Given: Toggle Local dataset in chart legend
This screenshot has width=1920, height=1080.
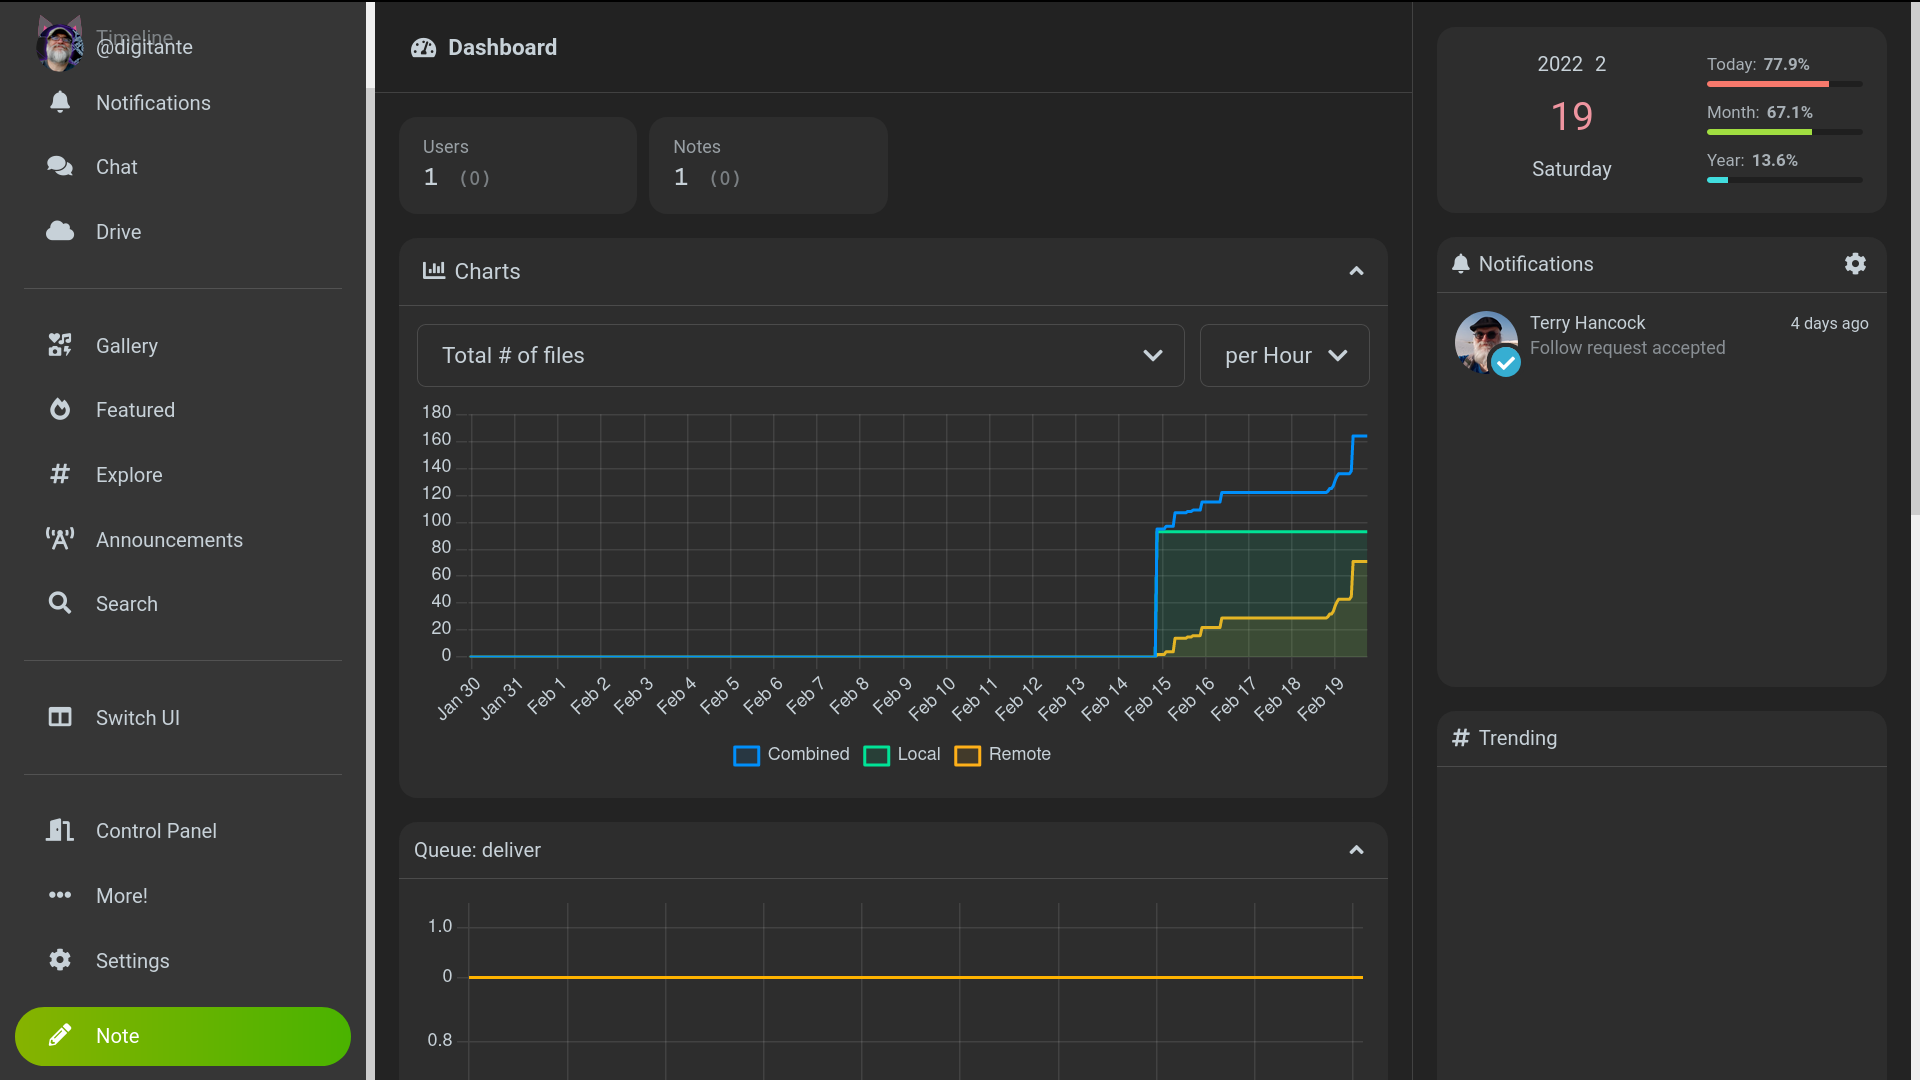Looking at the screenshot, I should tap(901, 754).
